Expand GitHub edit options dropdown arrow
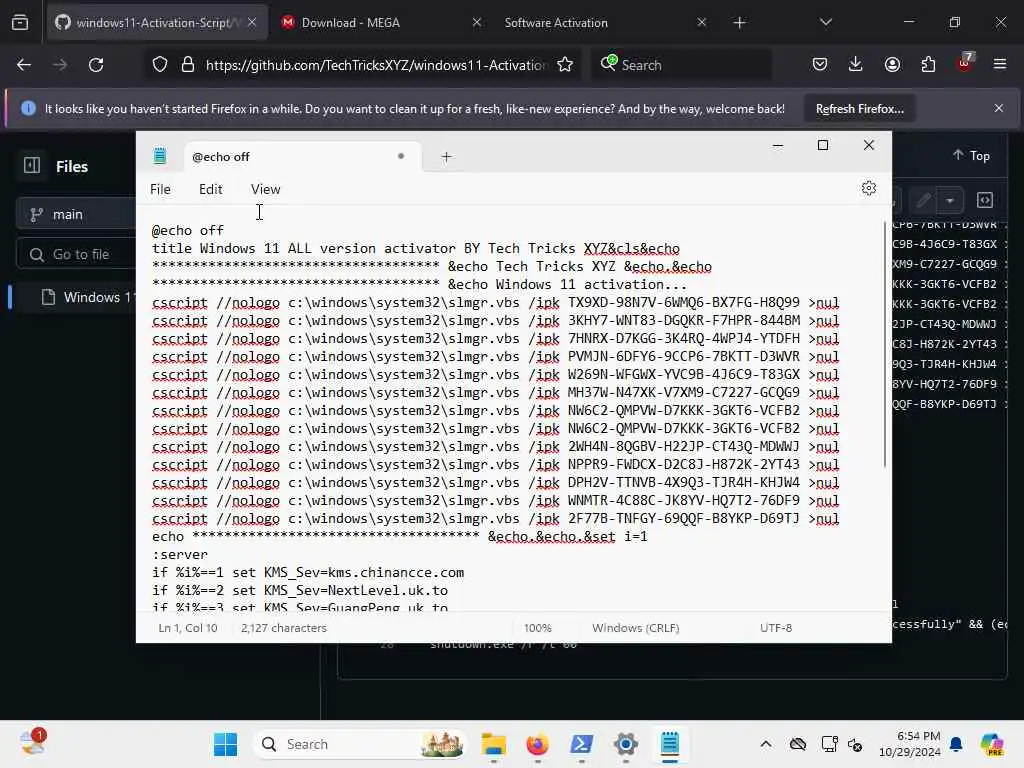Screen dimensions: 1024x768 950,200
